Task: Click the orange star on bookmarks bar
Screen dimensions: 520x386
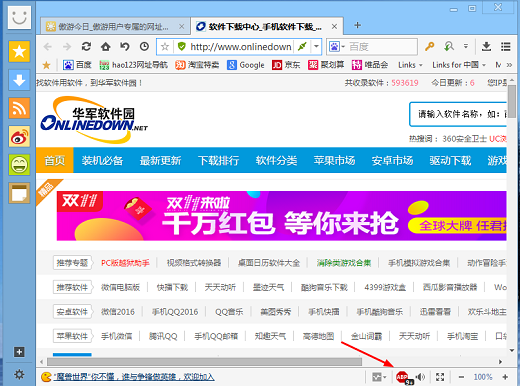Action: [x=46, y=65]
